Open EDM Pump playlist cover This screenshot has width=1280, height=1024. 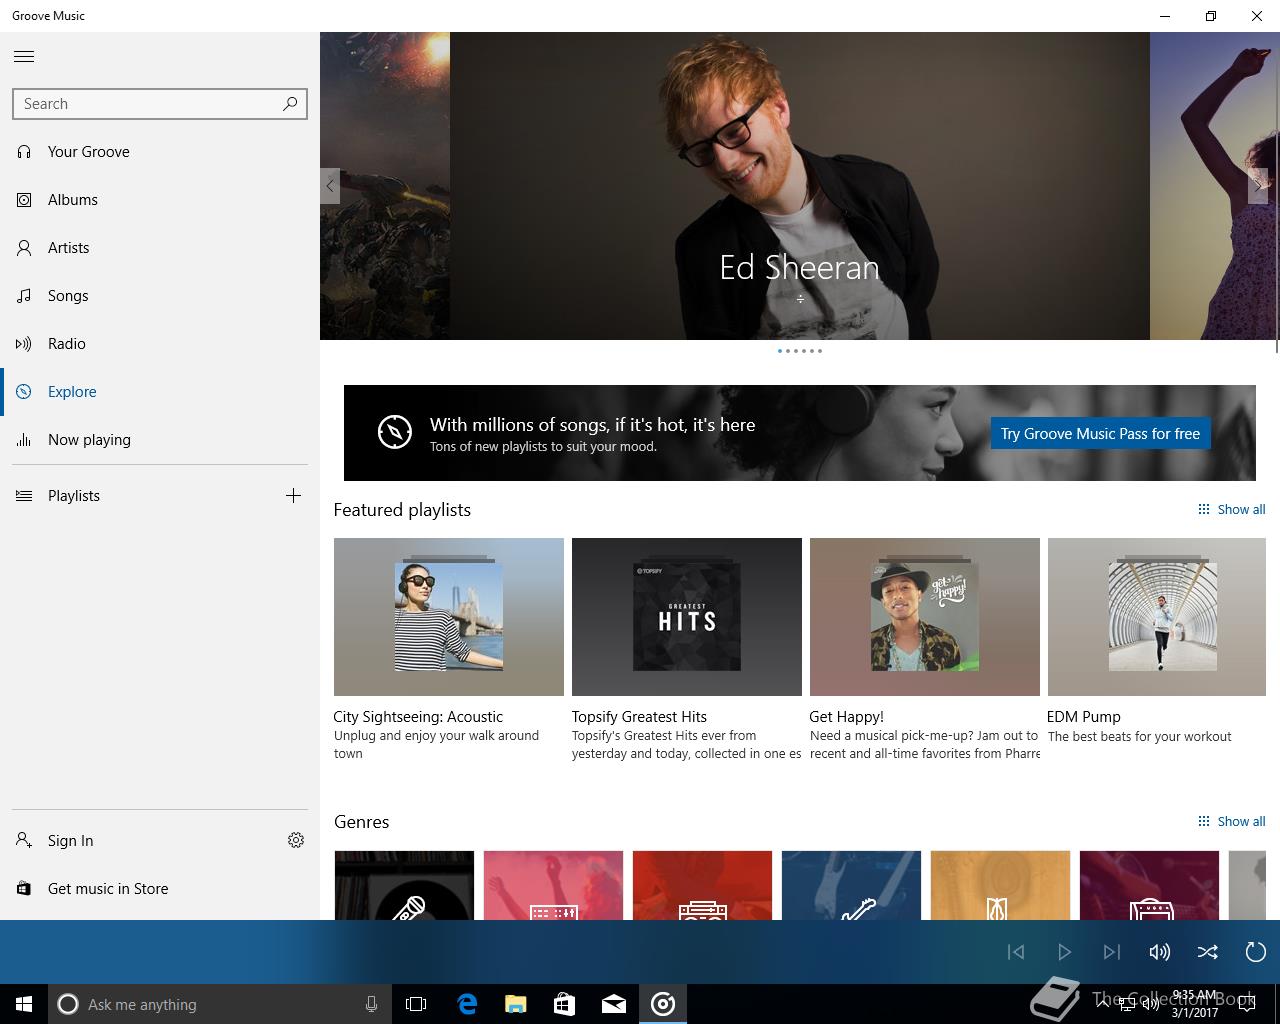1157,617
